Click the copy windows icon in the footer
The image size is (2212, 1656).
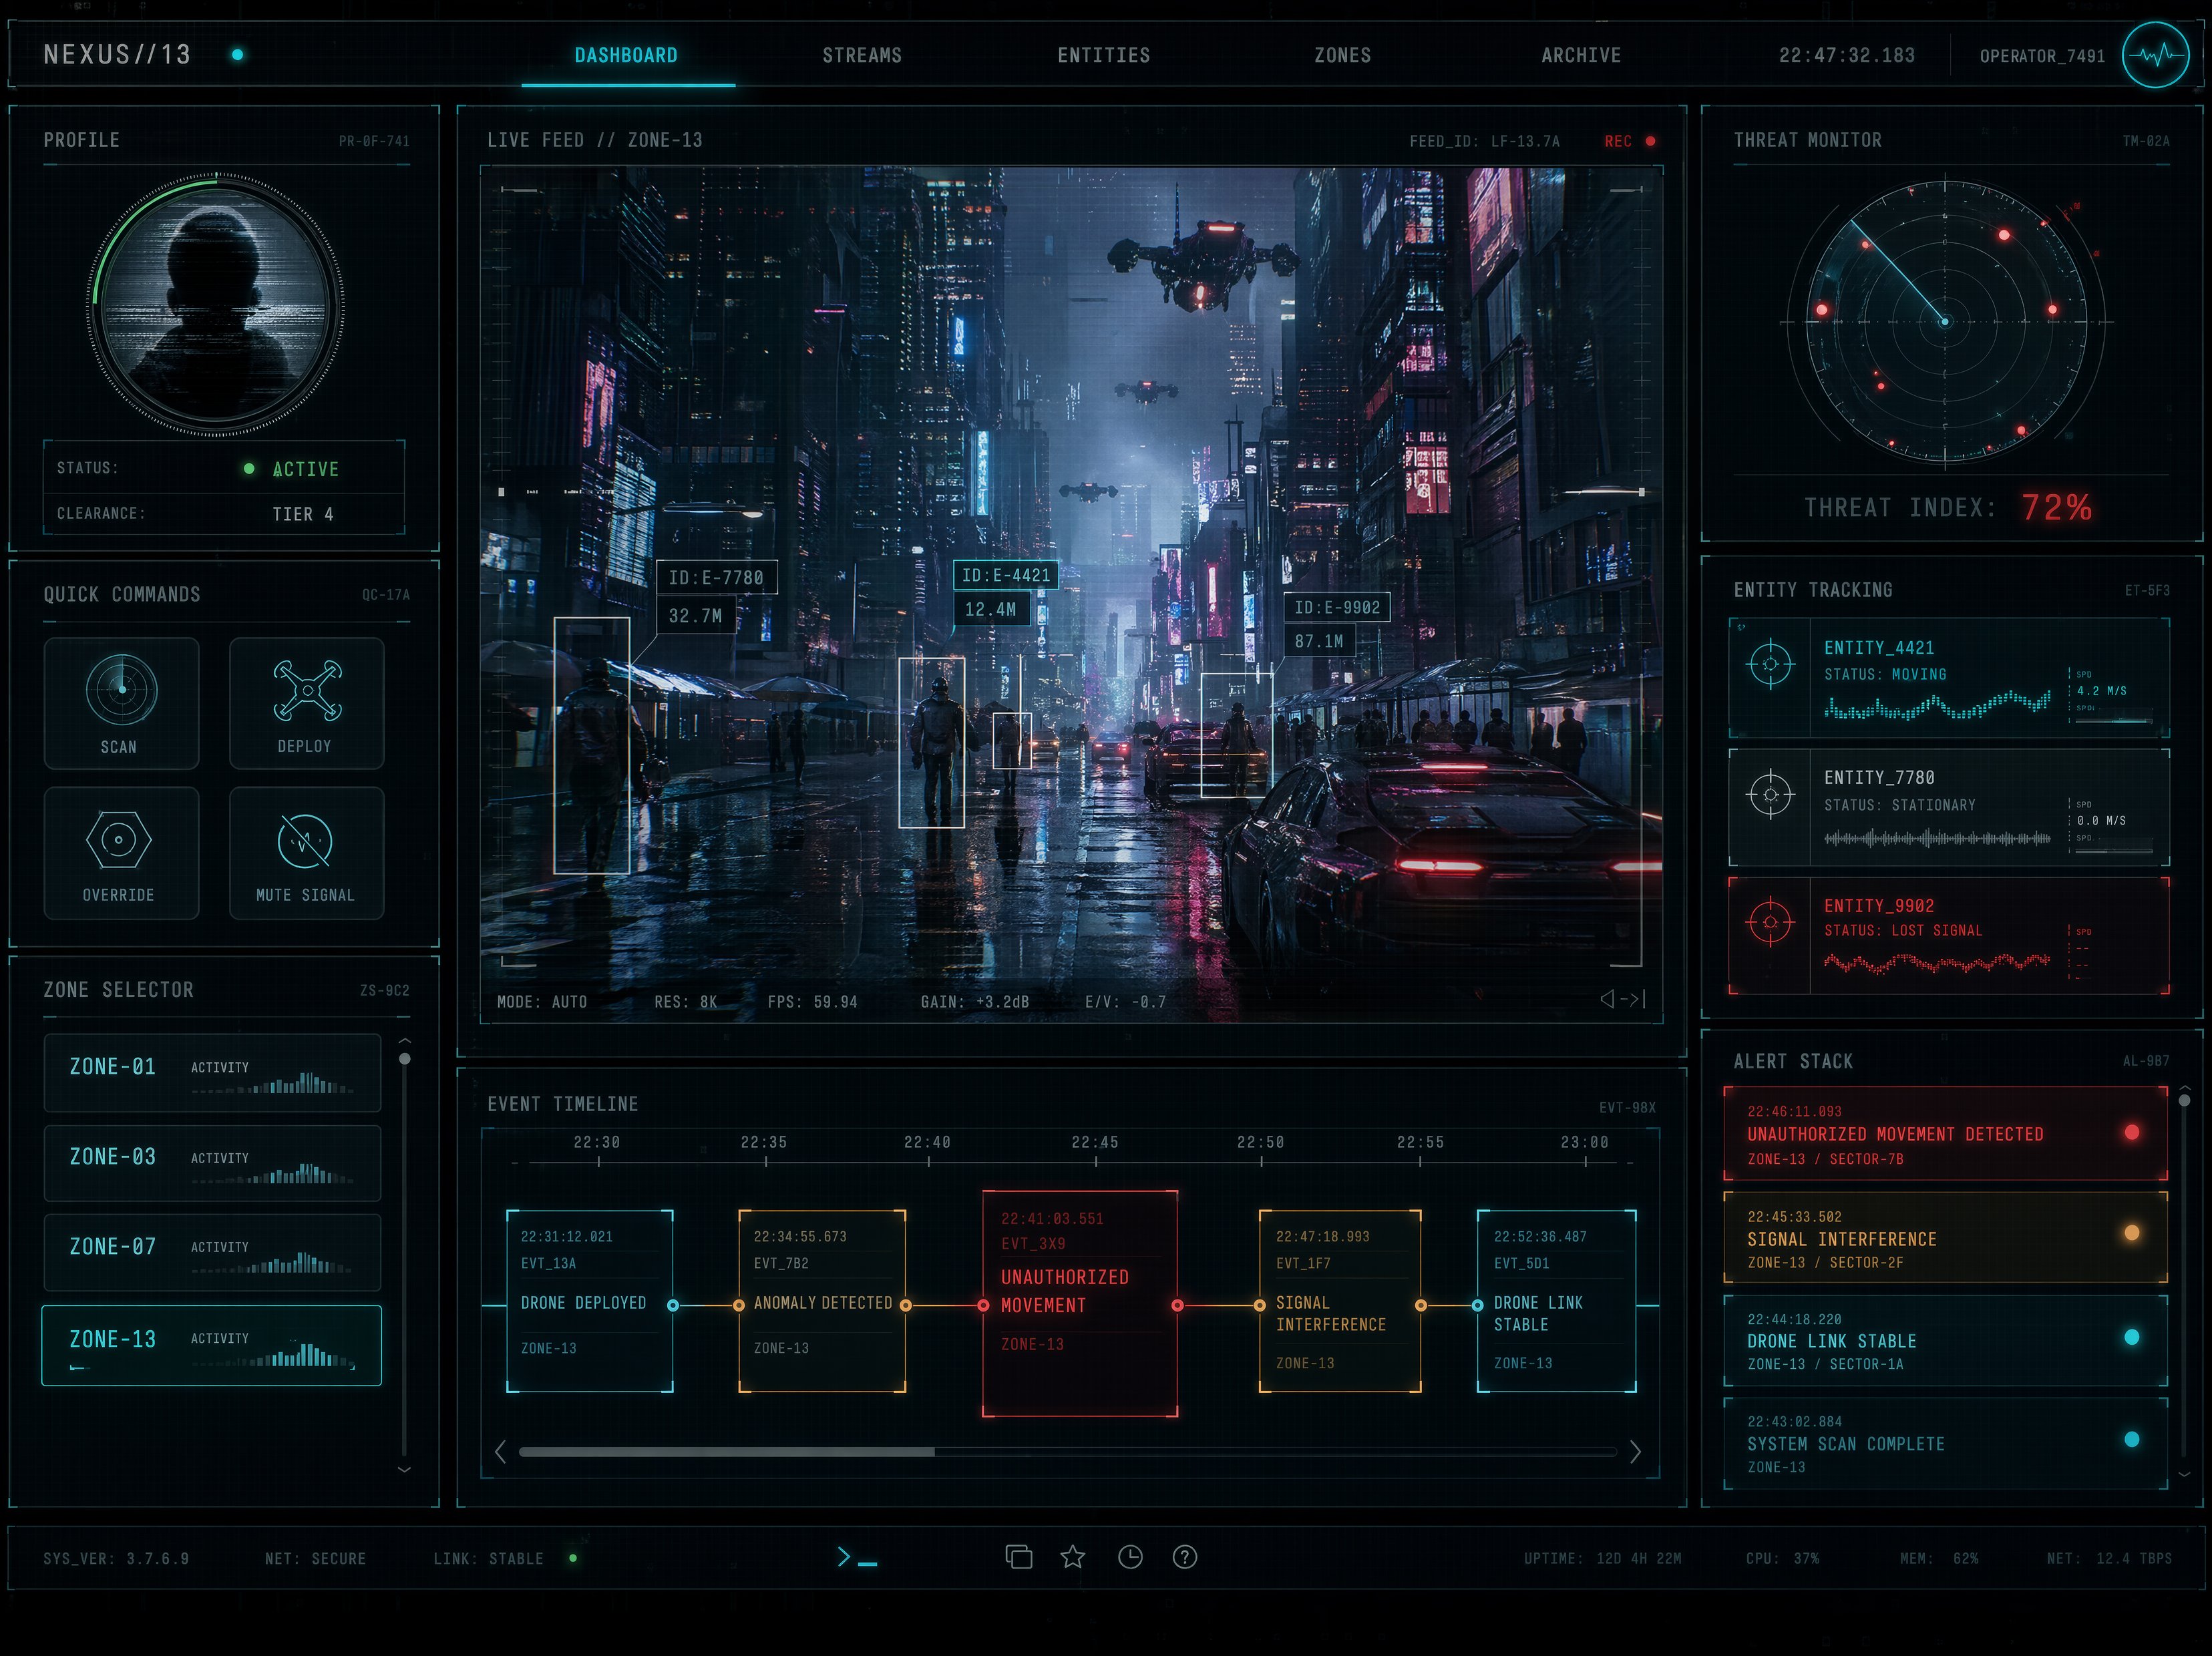[1019, 1557]
